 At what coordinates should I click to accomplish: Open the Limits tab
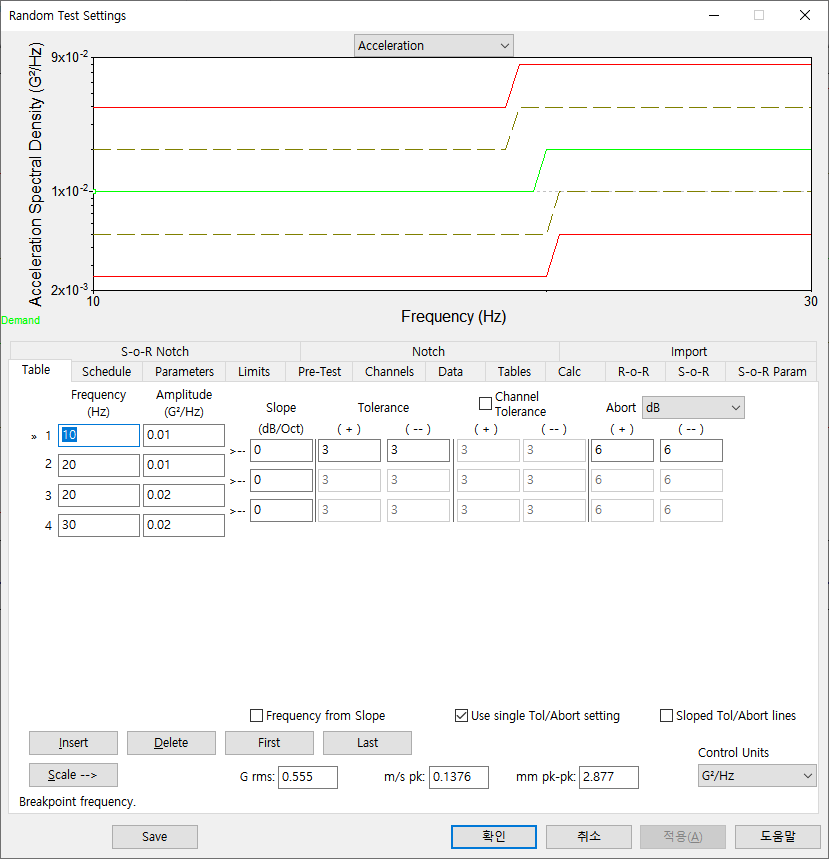(x=254, y=371)
